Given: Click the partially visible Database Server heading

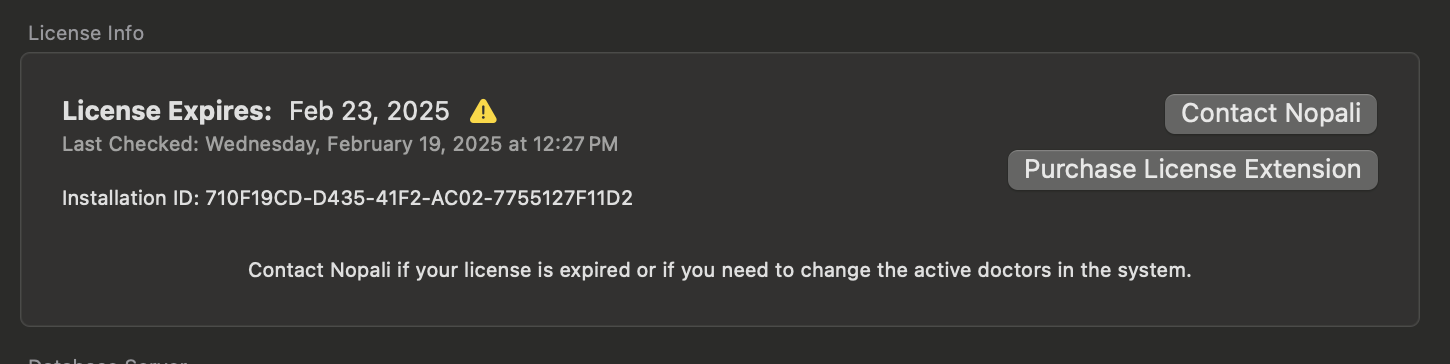Looking at the screenshot, I should (108, 360).
